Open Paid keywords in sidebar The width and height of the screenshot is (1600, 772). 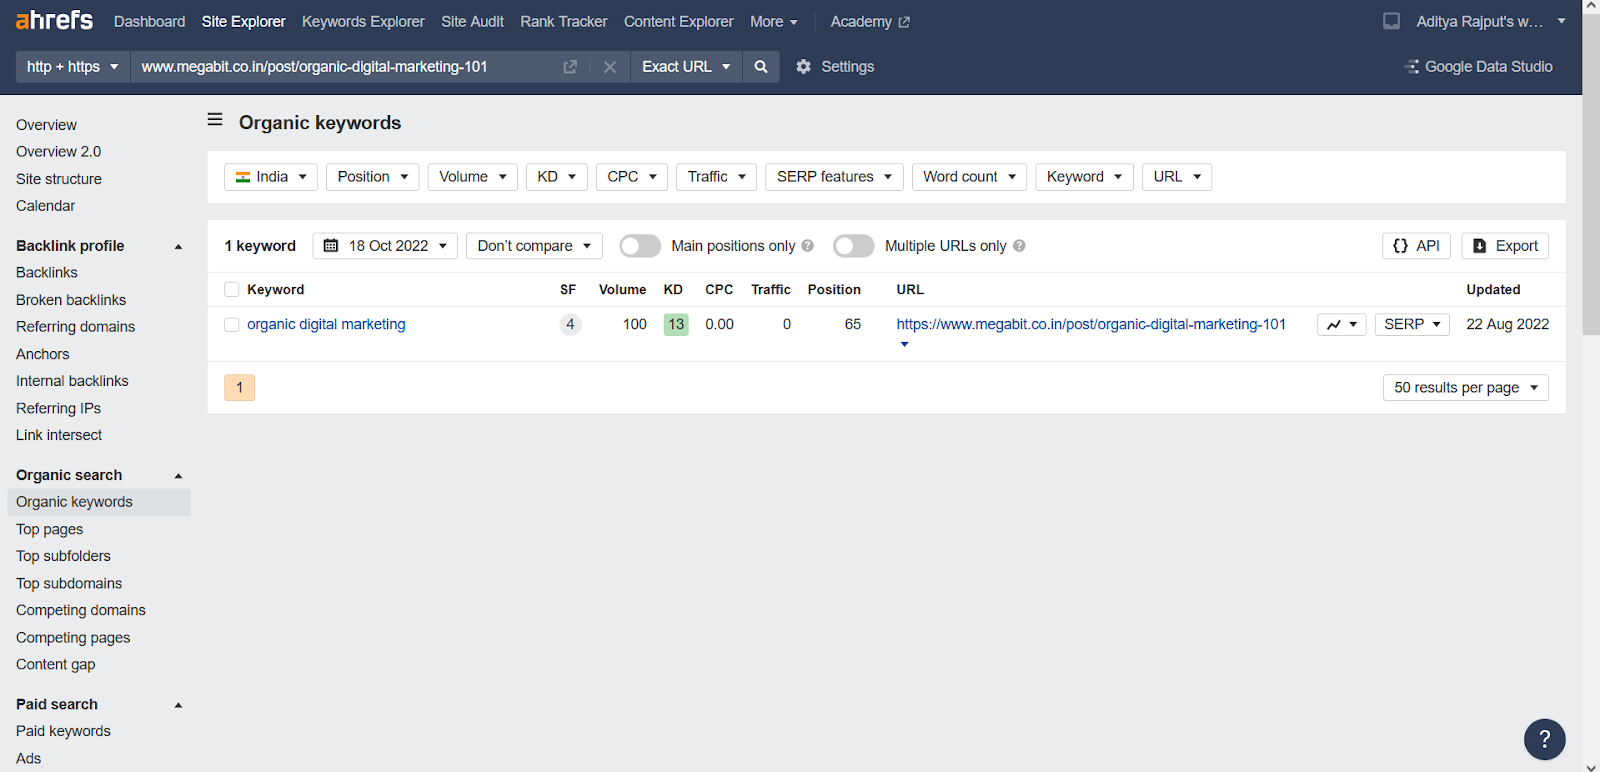pyautogui.click(x=63, y=732)
